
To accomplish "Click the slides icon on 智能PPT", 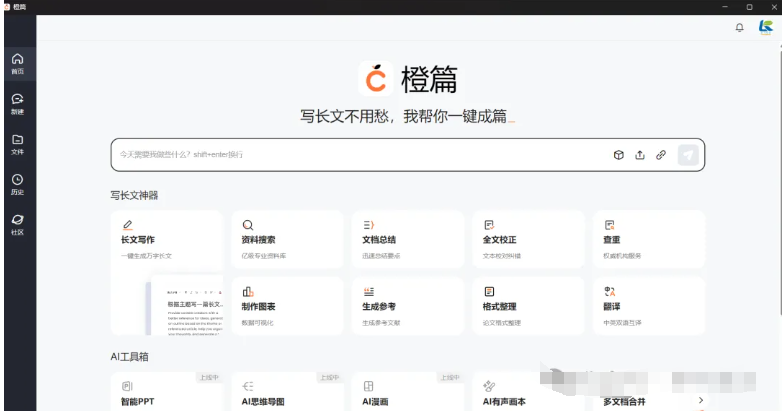I will (127, 386).
